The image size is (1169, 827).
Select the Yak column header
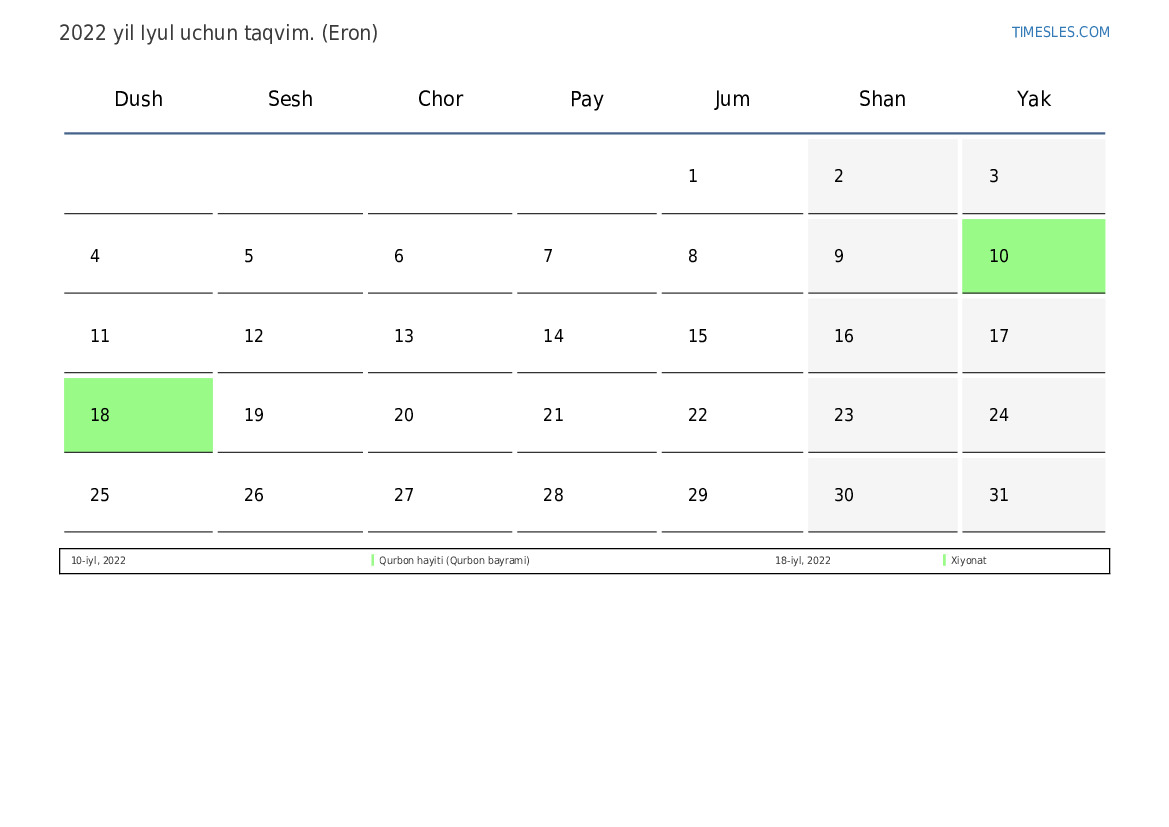click(x=1033, y=99)
